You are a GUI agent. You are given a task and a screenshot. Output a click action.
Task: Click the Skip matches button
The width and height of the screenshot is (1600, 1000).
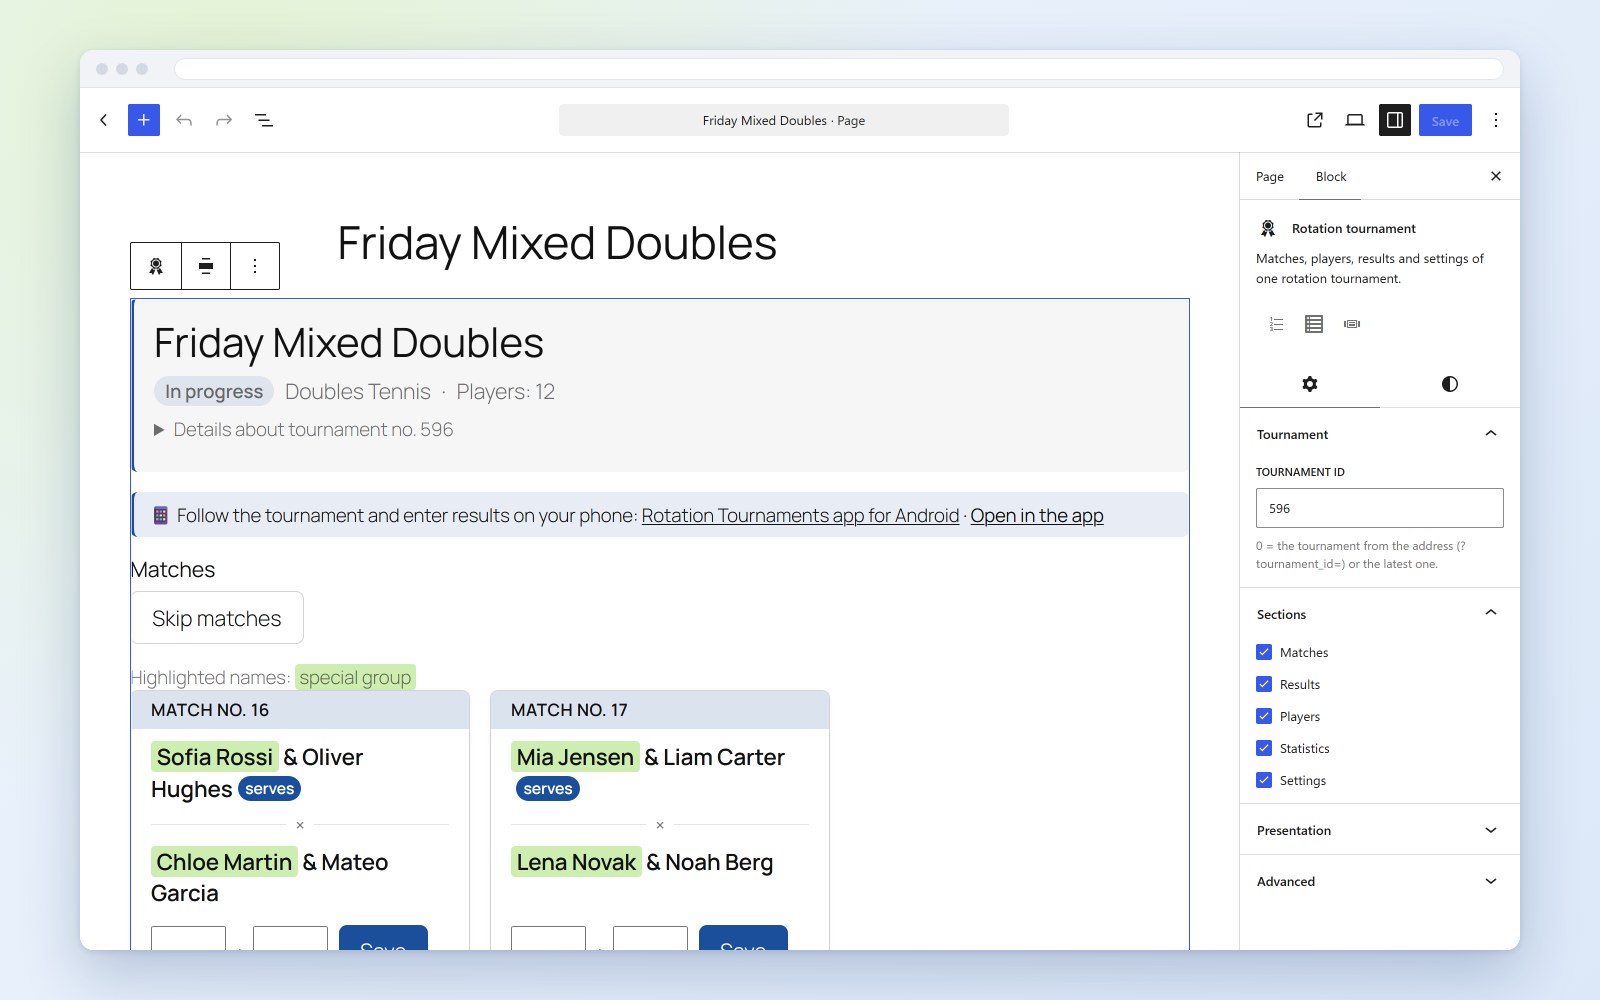[x=217, y=618]
